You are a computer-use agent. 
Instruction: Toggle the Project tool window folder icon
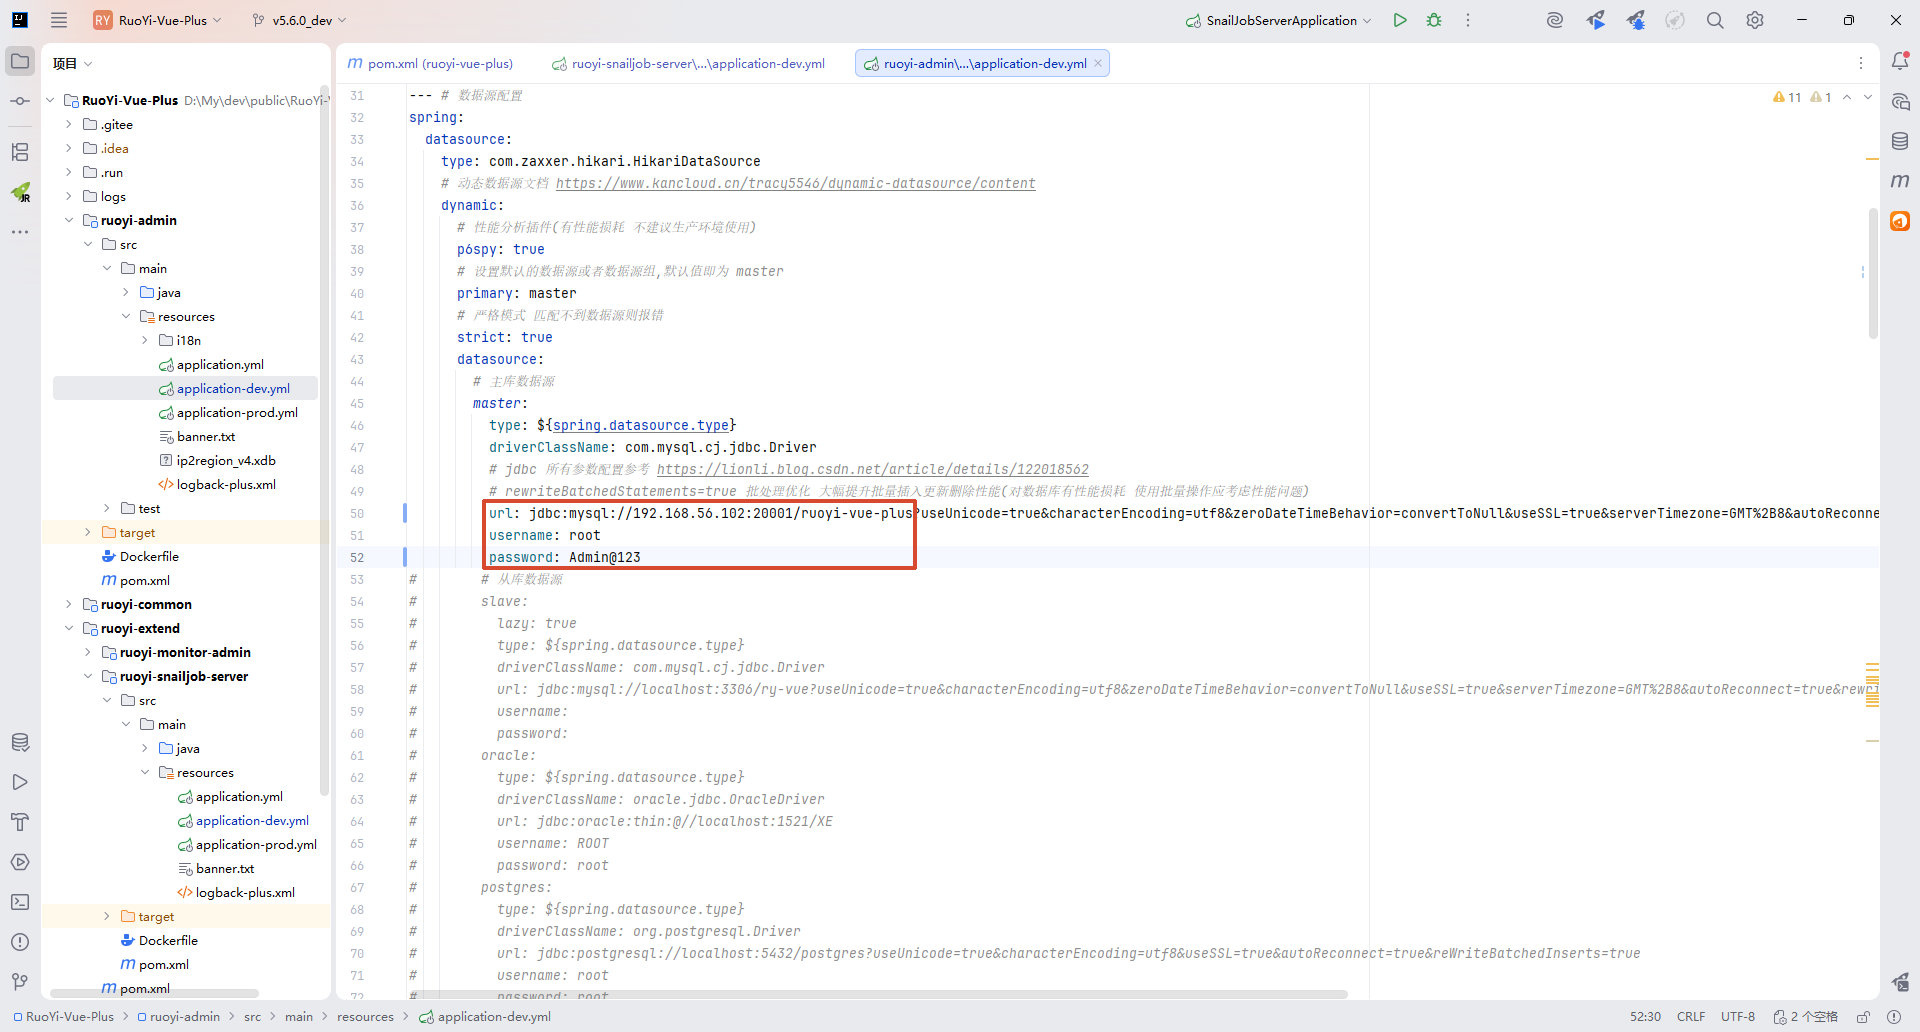(x=20, y=62)
